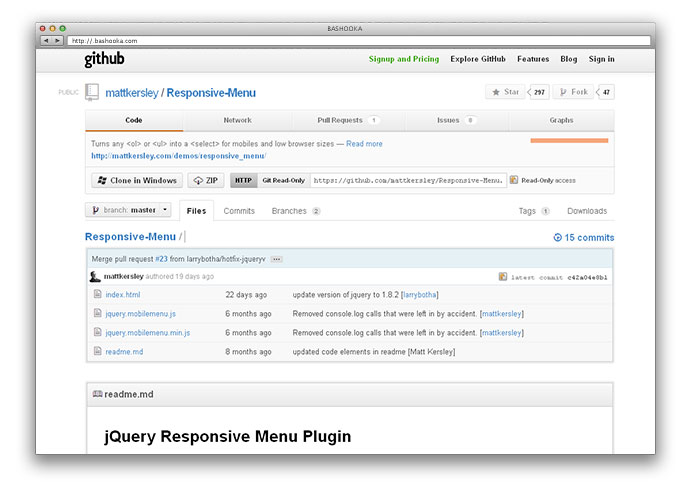
Task: Click Signup and Pricing link
Action: coord(404,59)
